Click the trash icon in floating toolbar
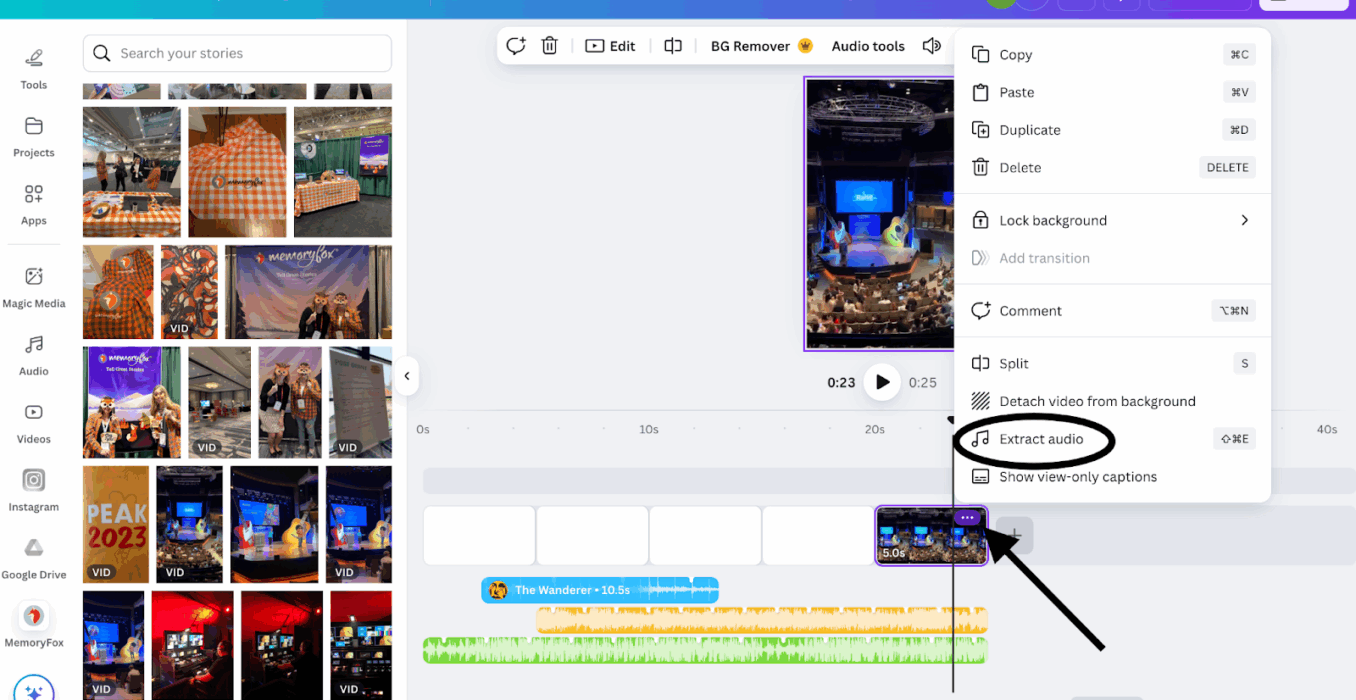This screenshot has width=1356, height=700. [549, 46]
